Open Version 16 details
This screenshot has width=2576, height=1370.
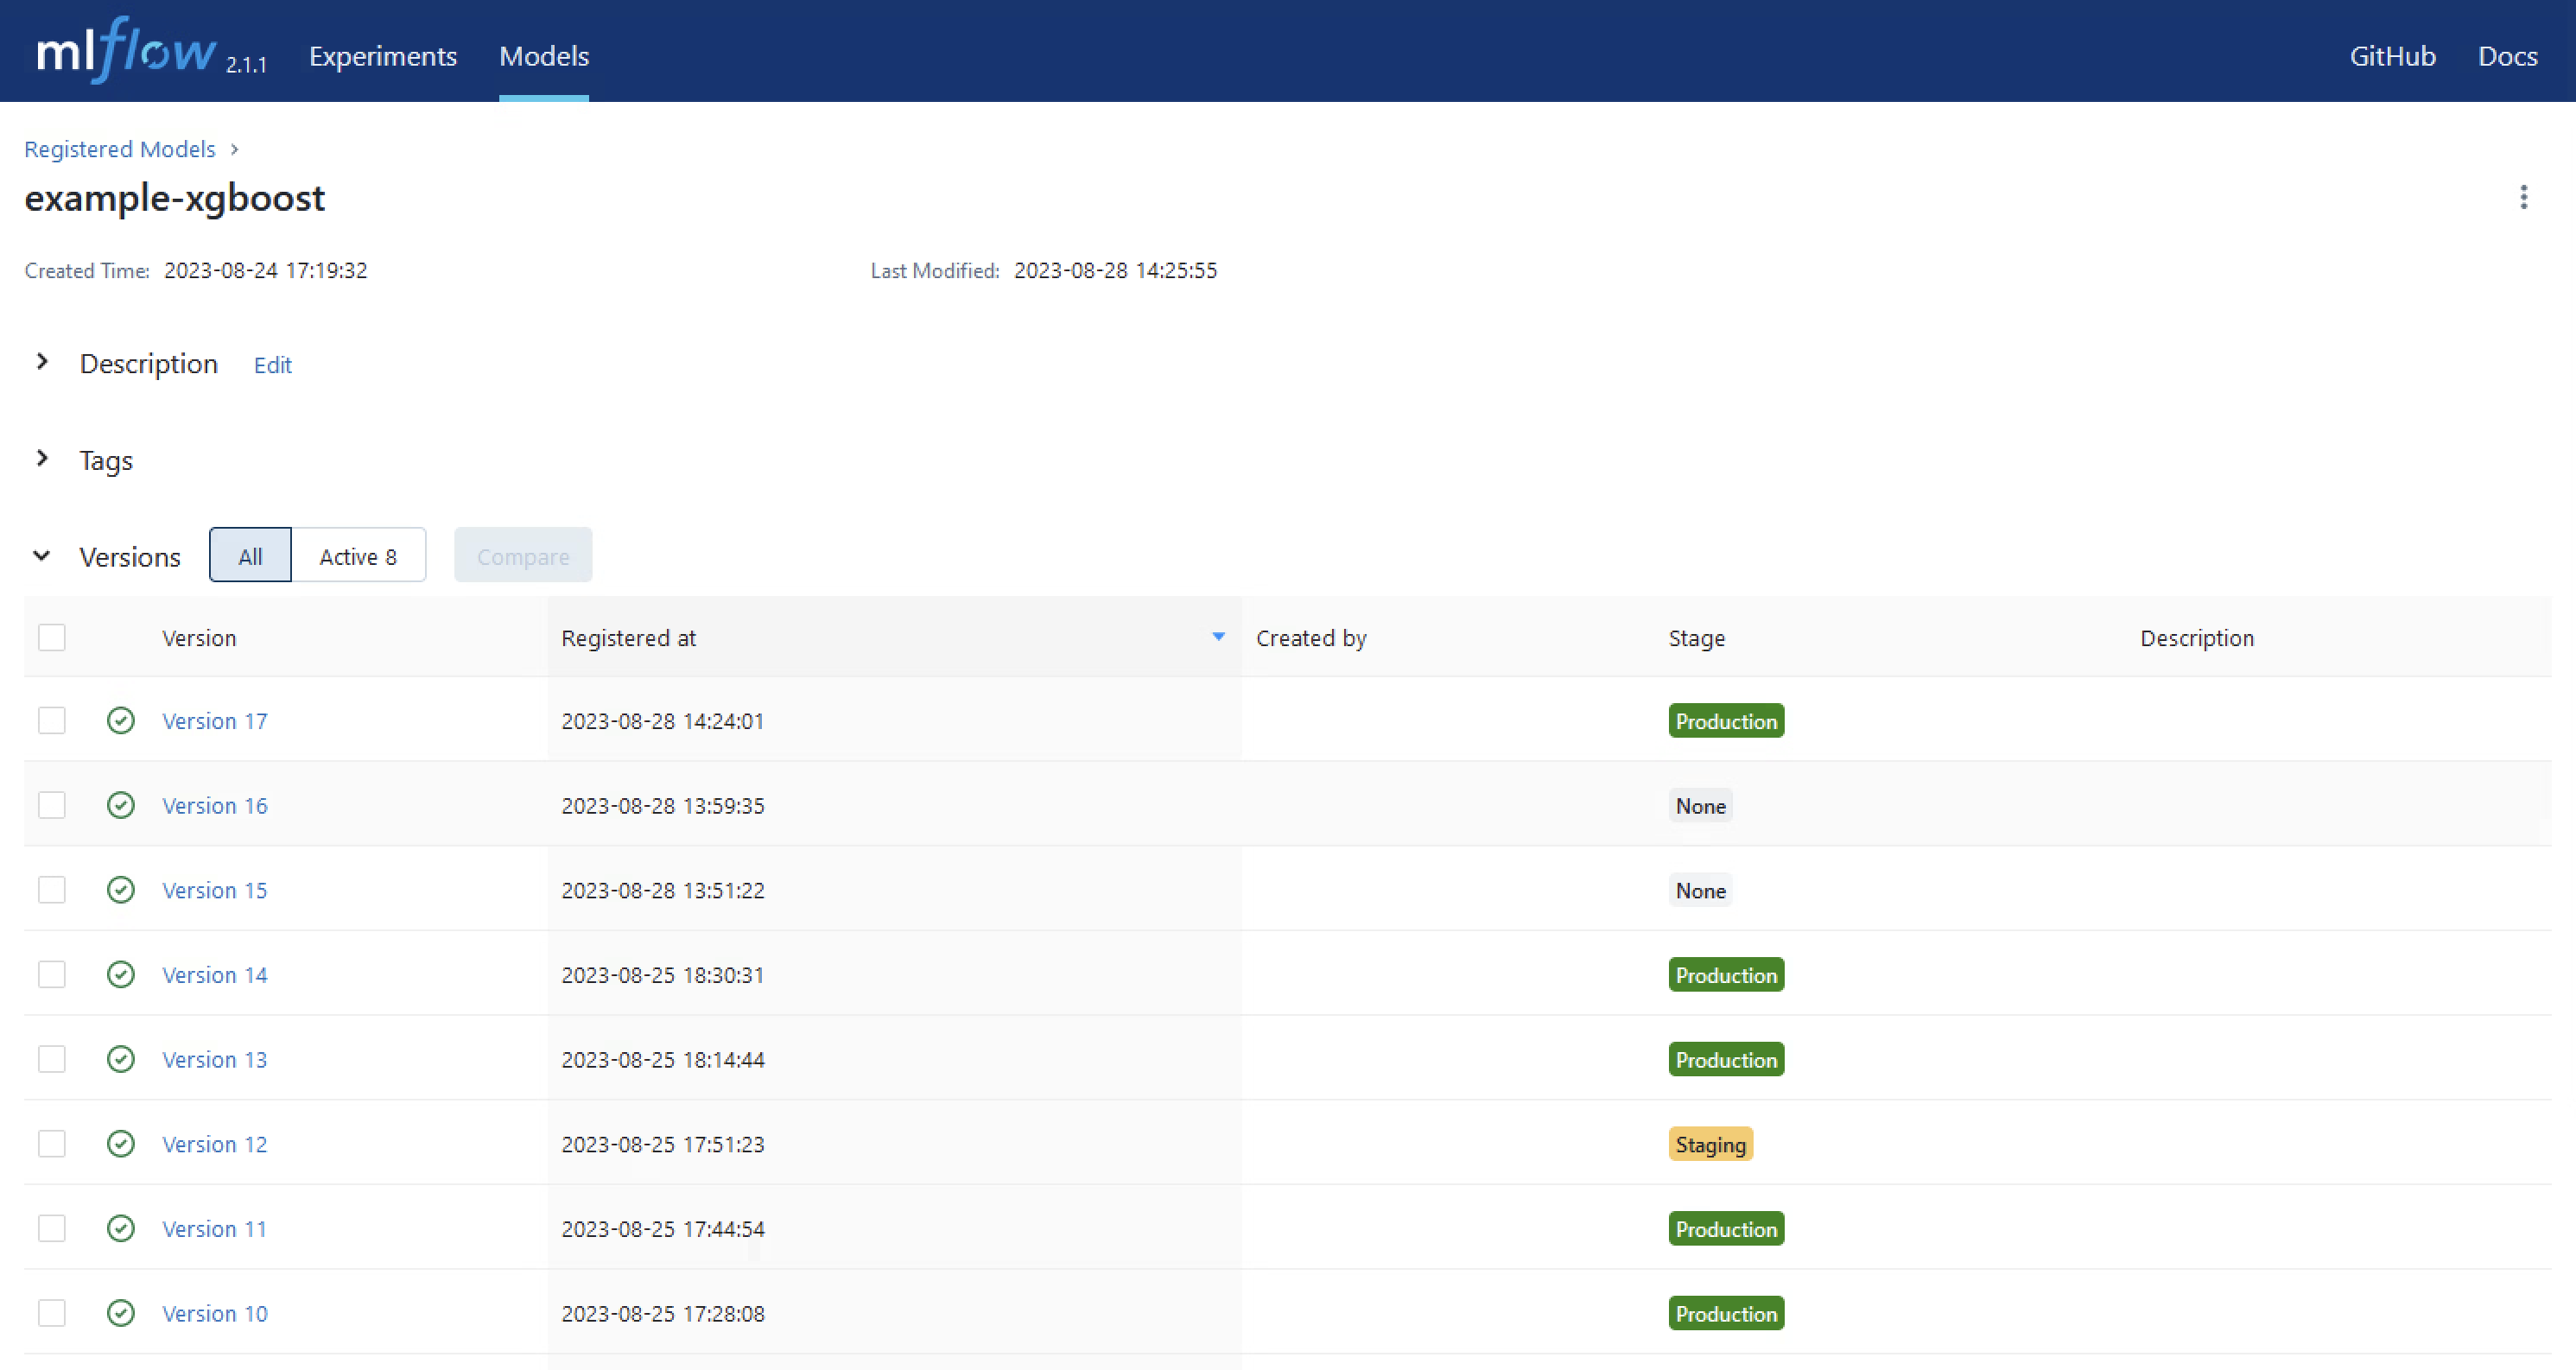[x=215, y=806]
